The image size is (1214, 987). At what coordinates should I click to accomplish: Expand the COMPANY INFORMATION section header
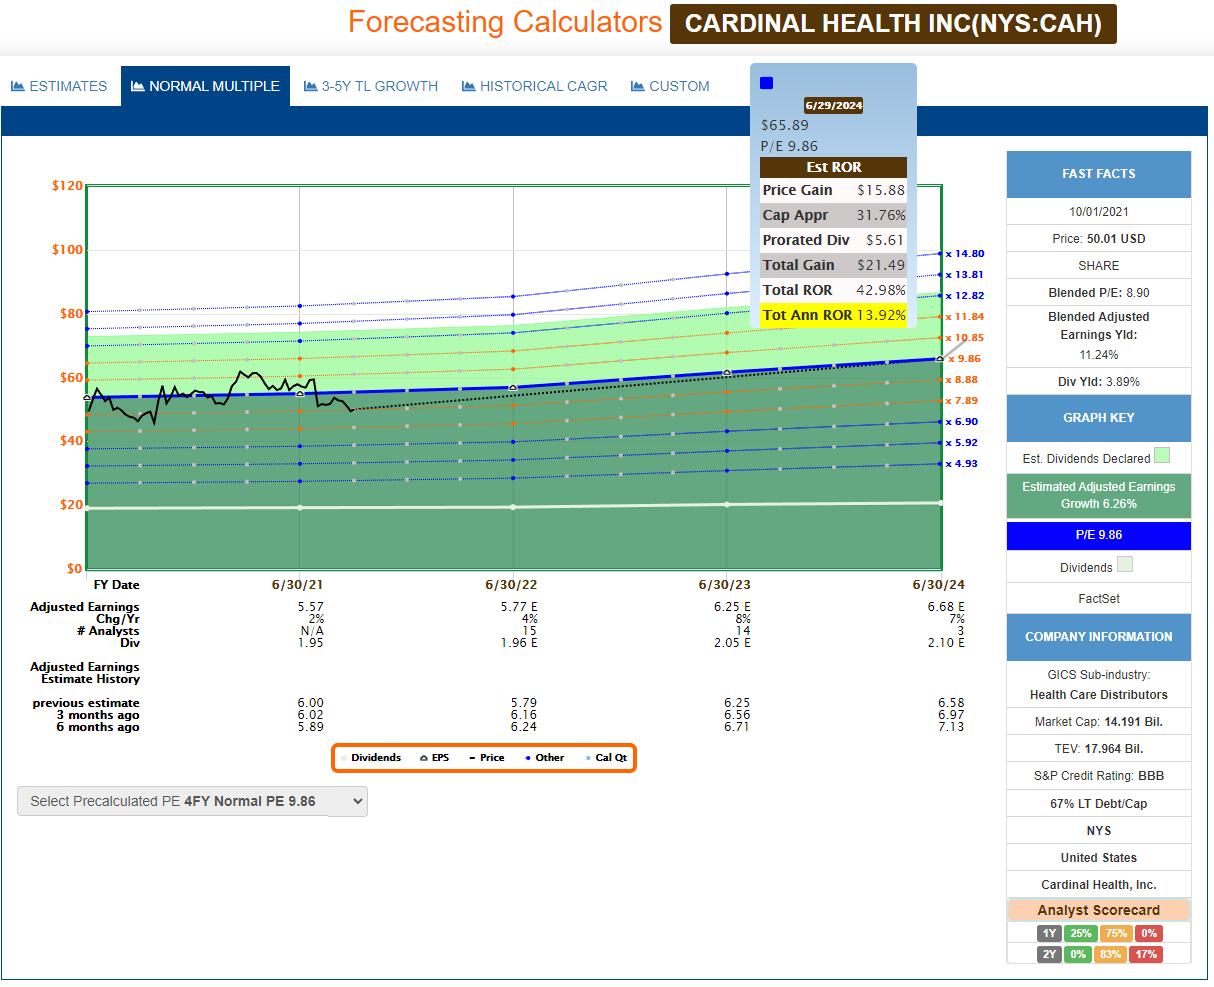(x=1098, y=637)
